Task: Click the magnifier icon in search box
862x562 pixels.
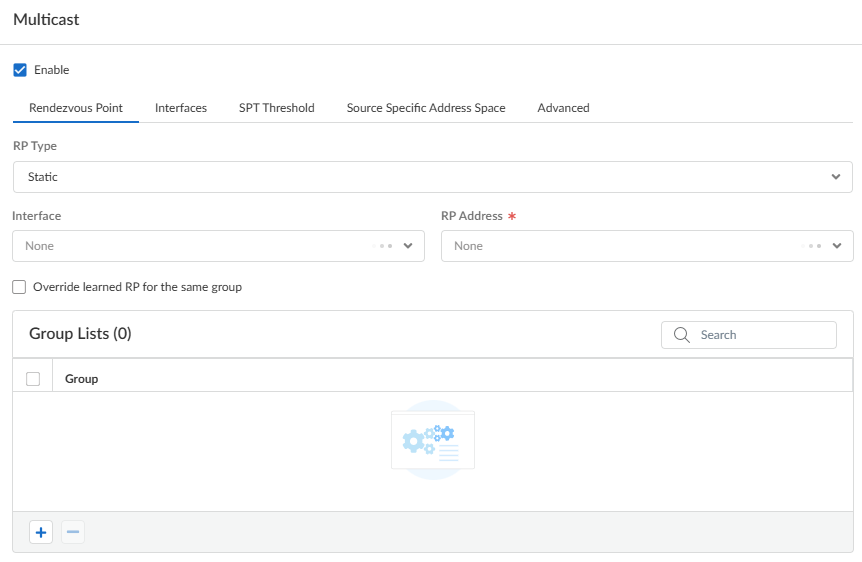Action: point(683,335)
